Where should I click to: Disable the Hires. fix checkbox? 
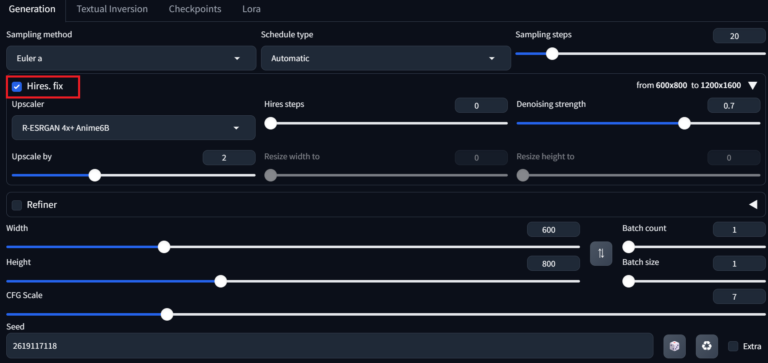click(17, 87)
